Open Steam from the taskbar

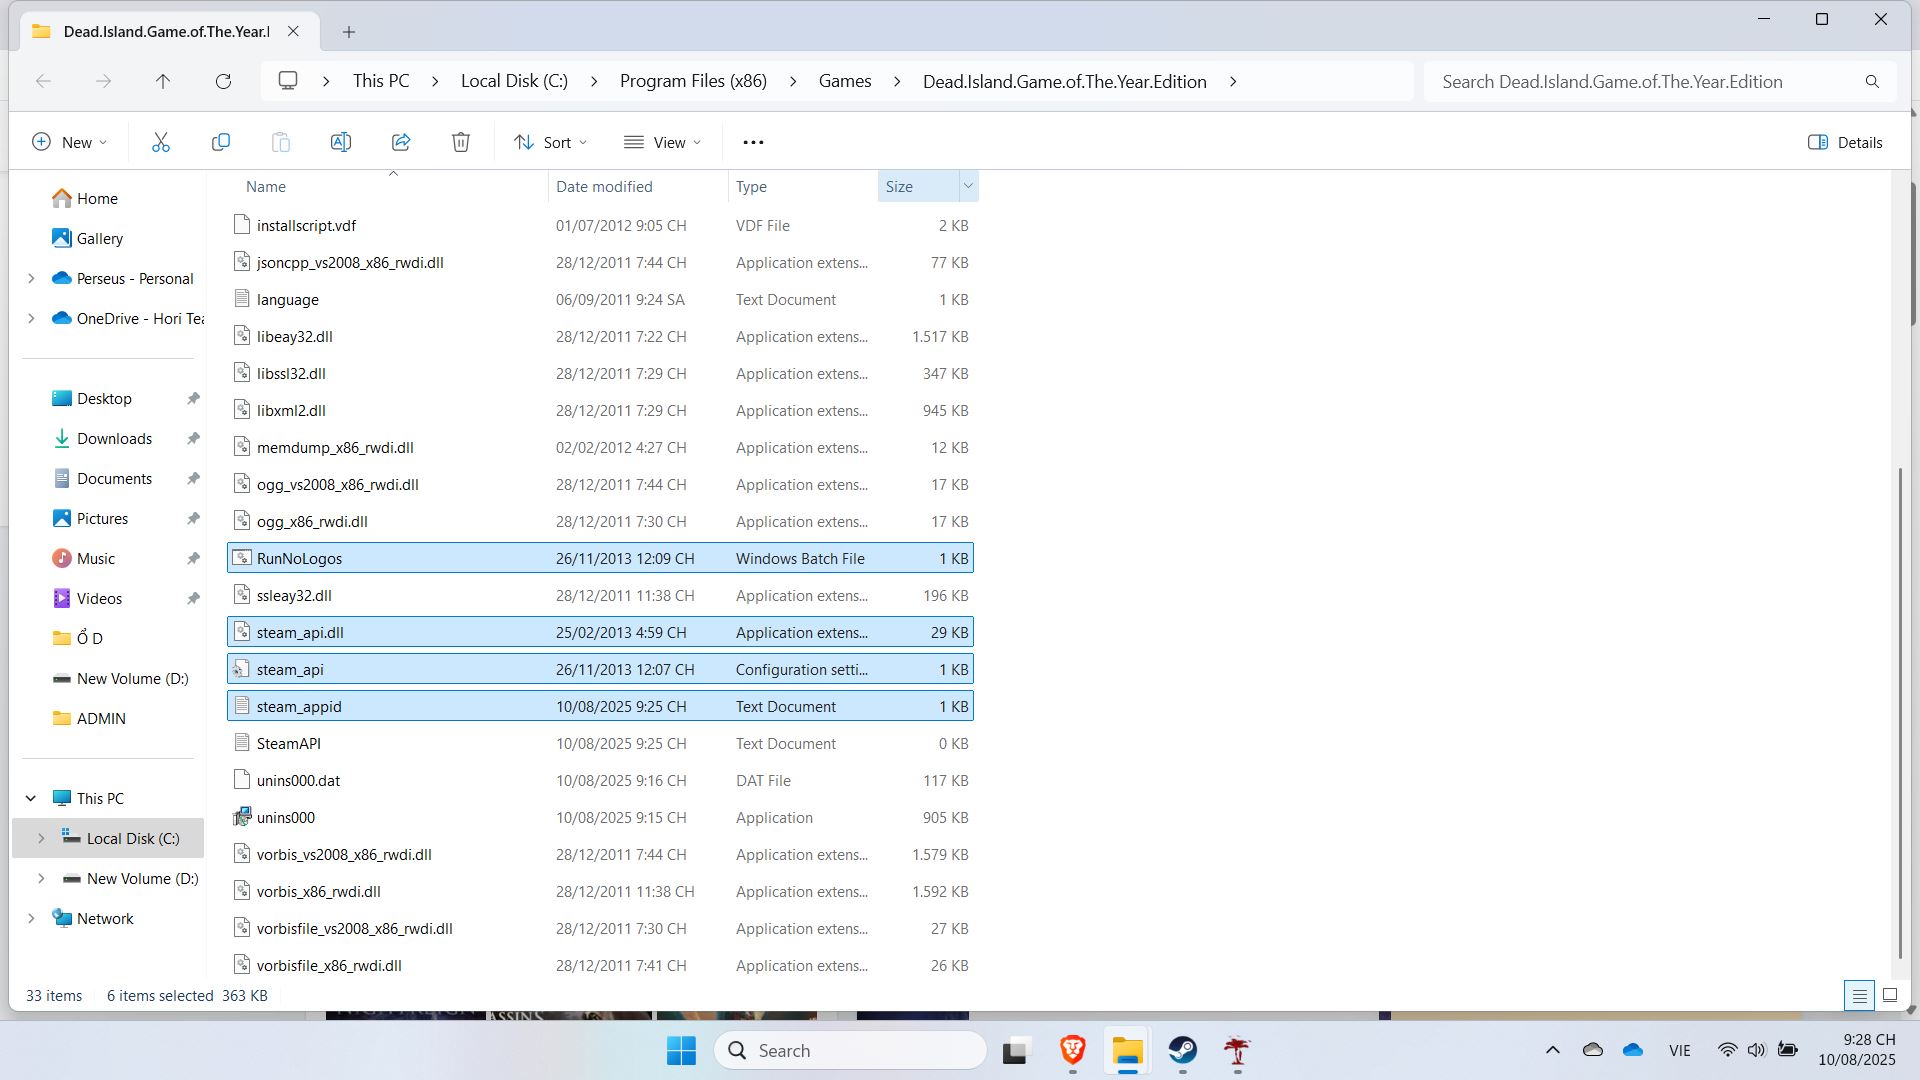click(x=1183, y=1050)
